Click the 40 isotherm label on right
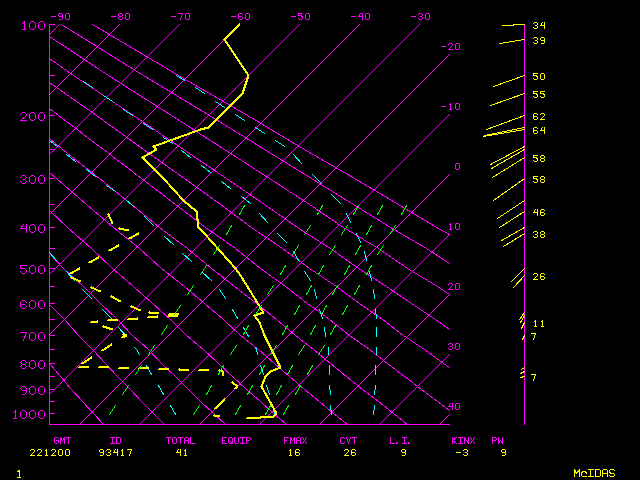The height and width of the screenshot is (480, 640). point(454,407)
